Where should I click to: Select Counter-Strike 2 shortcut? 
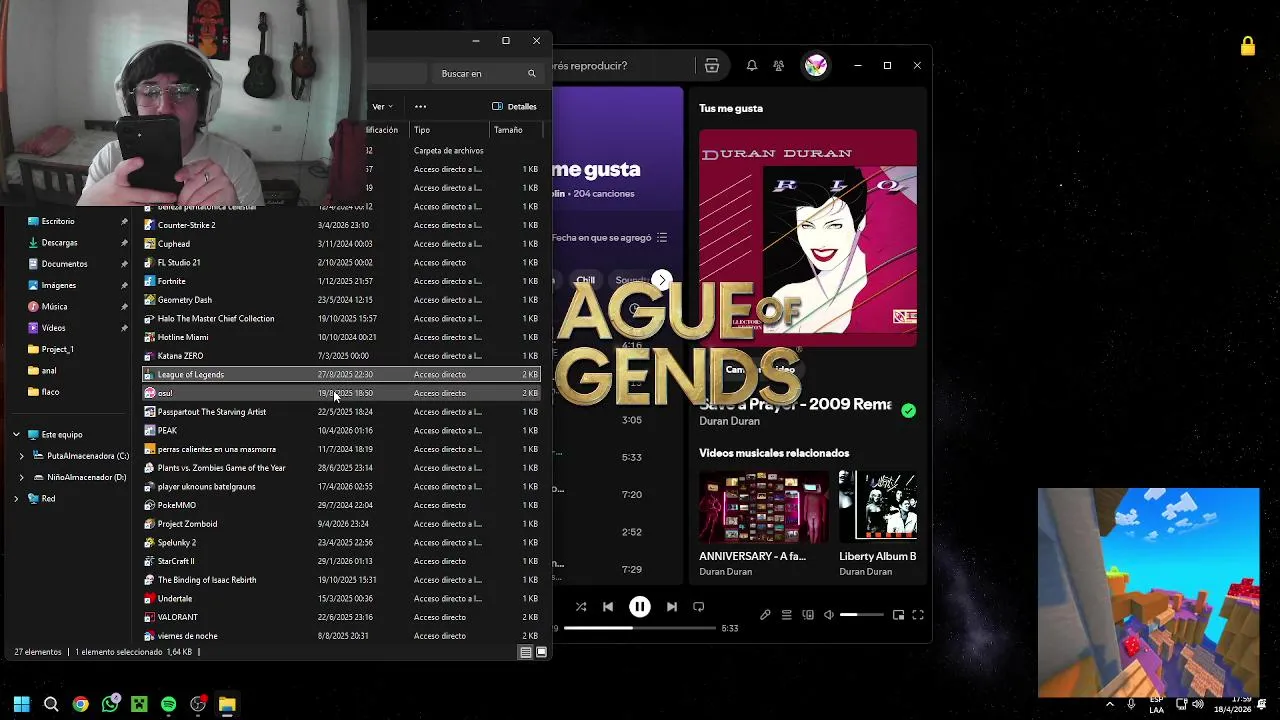click(341, 225)
